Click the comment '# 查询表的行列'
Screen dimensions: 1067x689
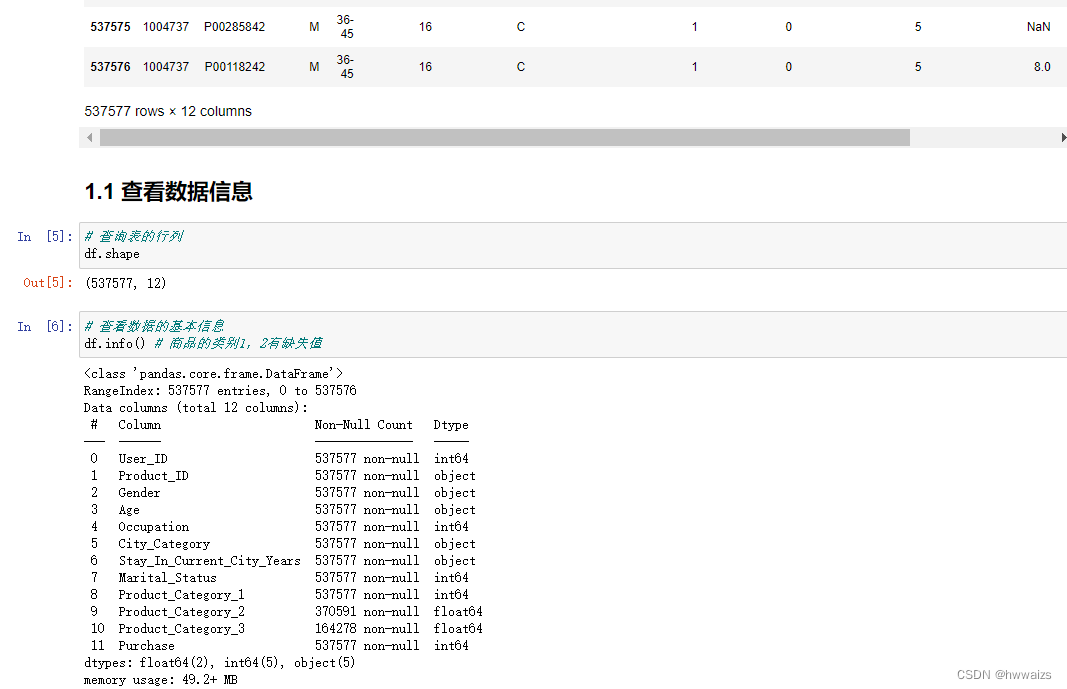point(134,236)
